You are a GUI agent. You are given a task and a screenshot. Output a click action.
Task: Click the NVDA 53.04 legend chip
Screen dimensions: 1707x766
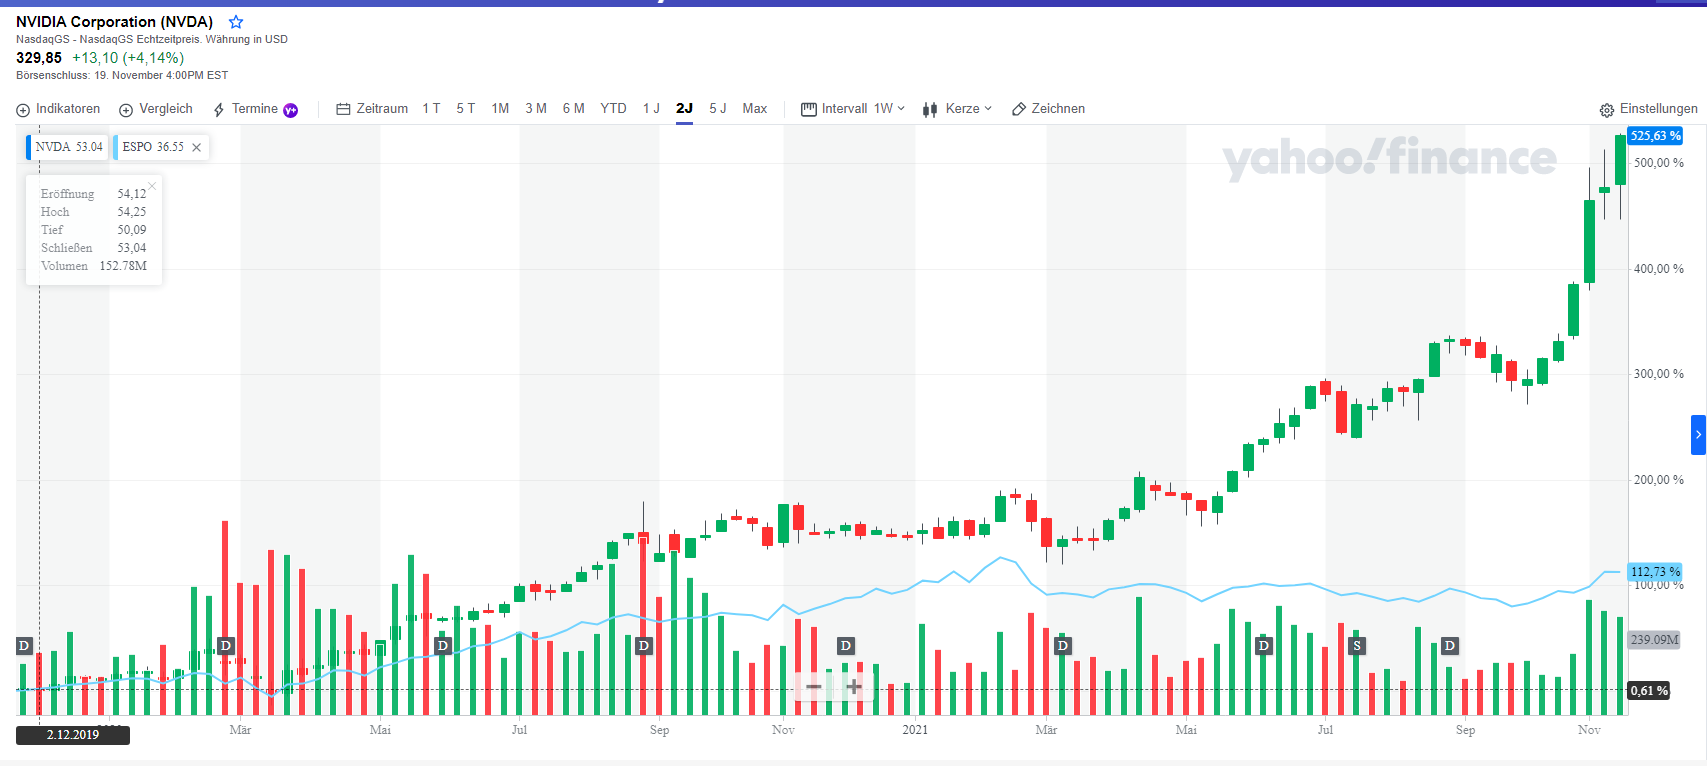click(x=67, y=147)
